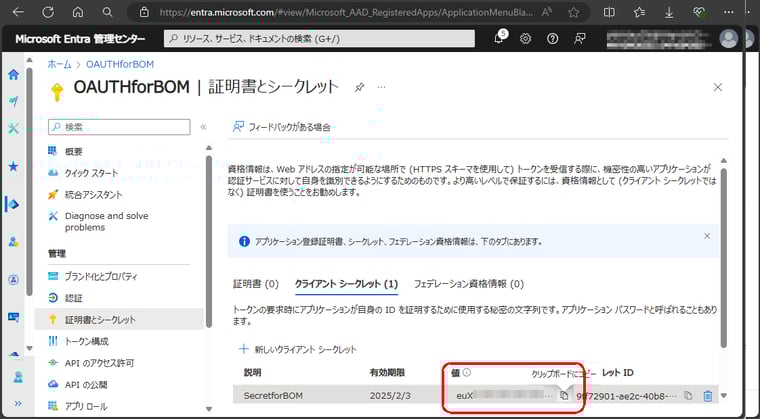Screen dimensions: 760x419
Task: Open the notifications bell icon
Action: coord(499,39)
